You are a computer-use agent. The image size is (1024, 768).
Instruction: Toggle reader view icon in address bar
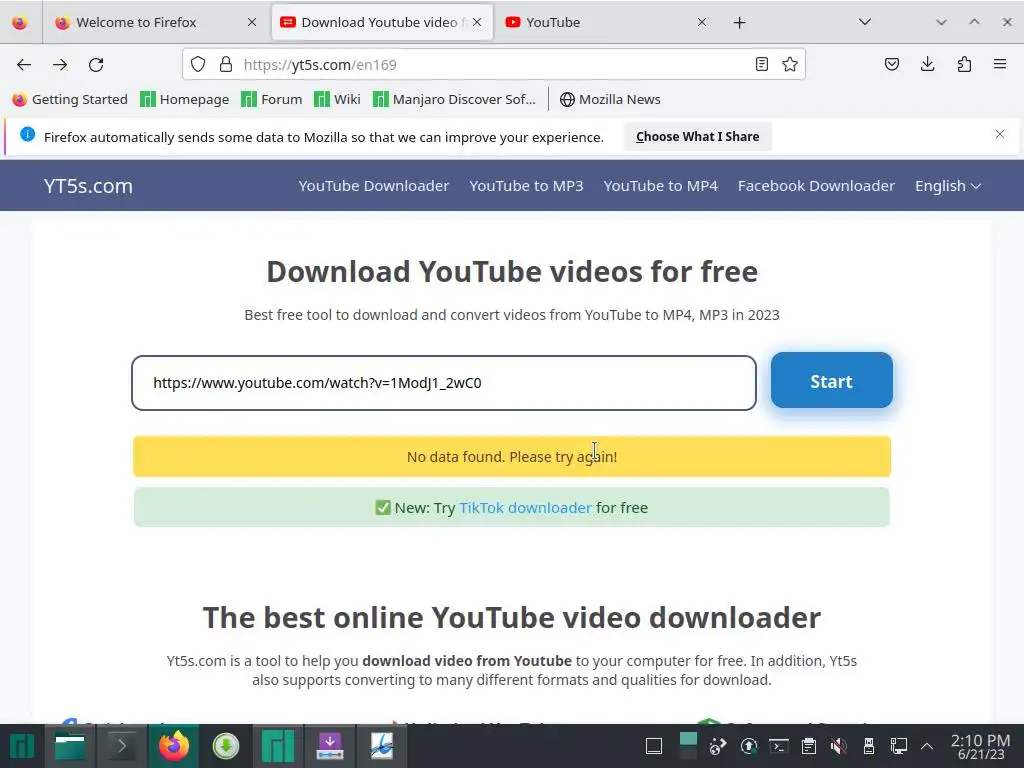(761, 64)
